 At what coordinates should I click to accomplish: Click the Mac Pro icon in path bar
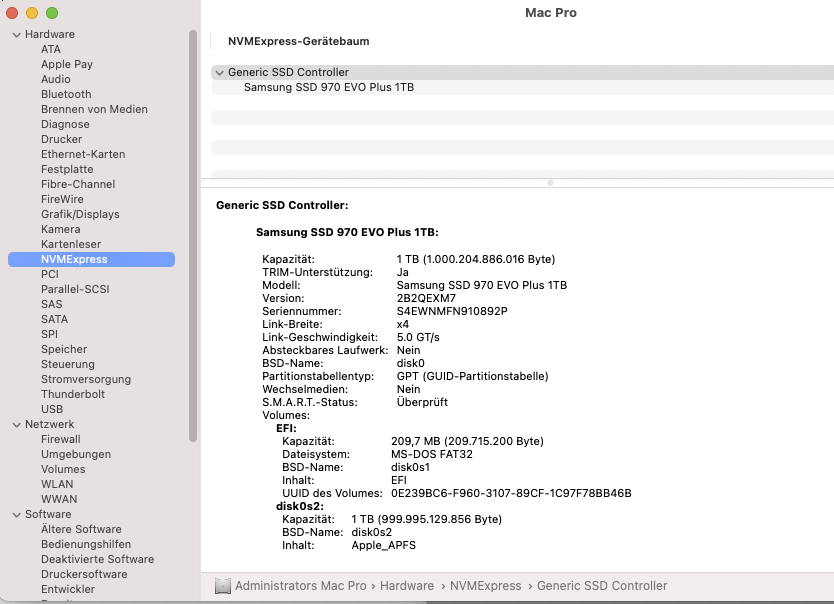pos(222,586)
